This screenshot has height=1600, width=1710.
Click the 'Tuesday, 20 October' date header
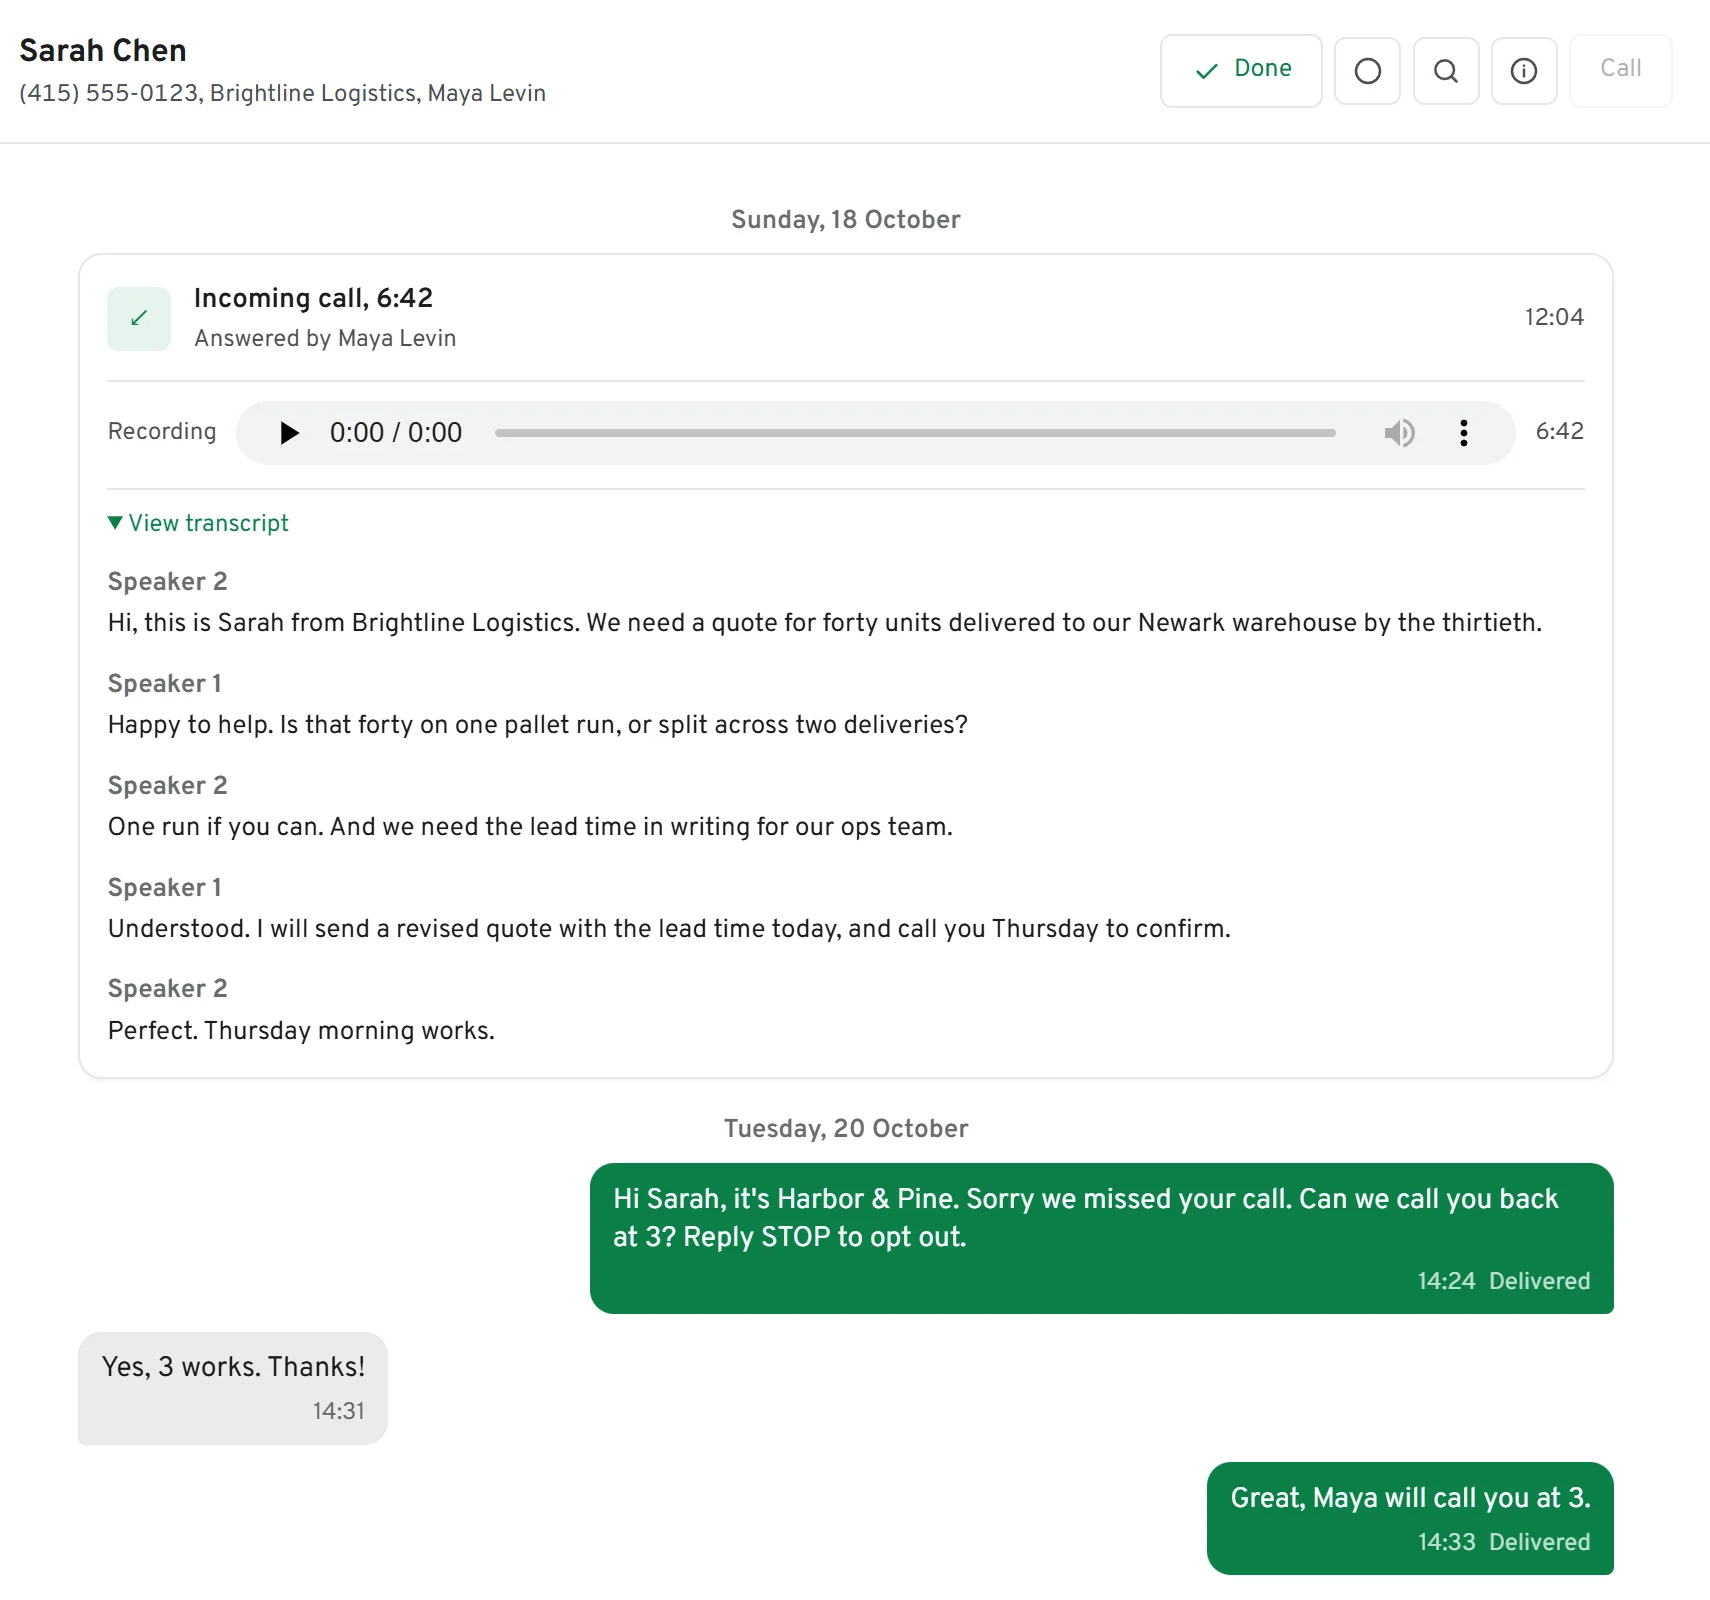click(x=846, y=1129)
